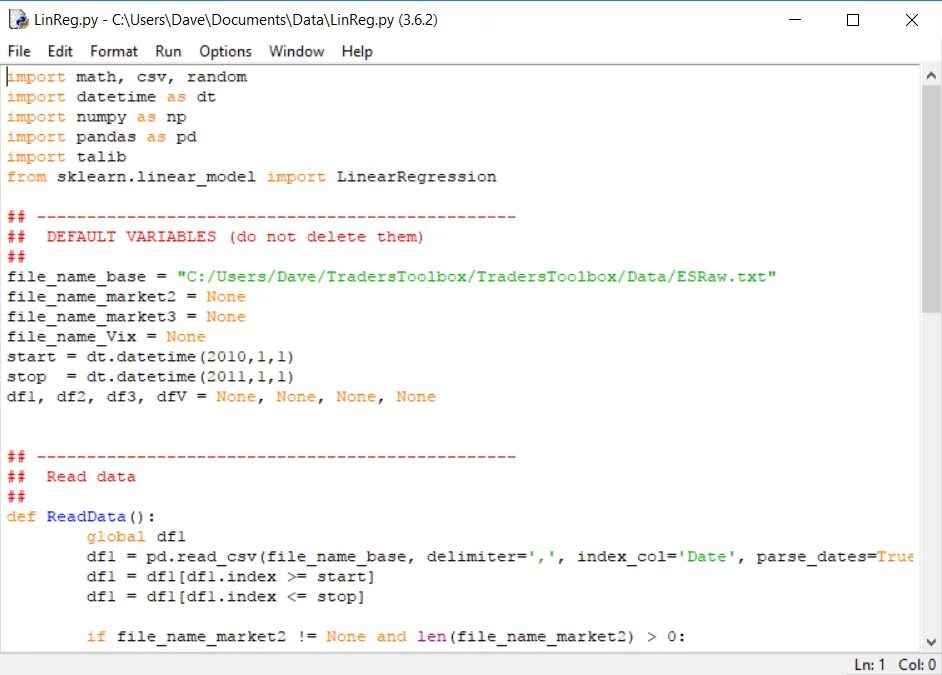Viewport: 942px width, 675px height.
Task: Click the comment 'DEFAULT VARIABLES (do not delete them)'
Action: 235,237
